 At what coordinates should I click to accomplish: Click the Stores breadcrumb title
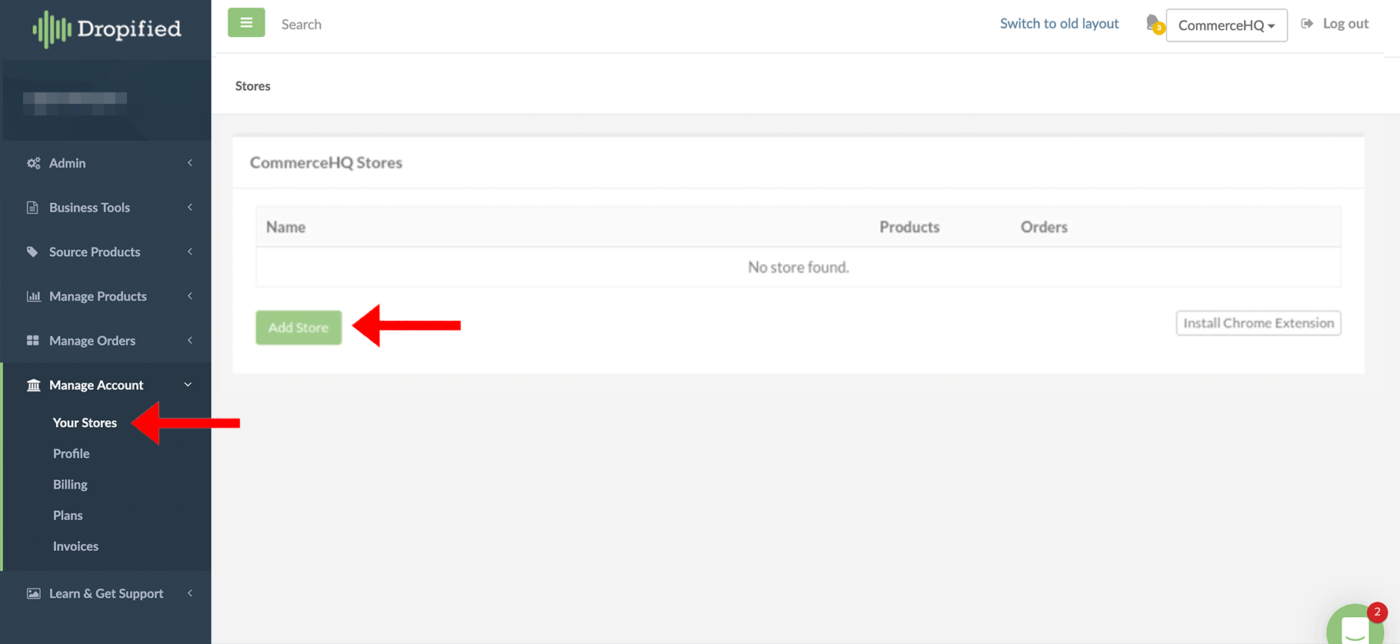(x=253, y=86)
